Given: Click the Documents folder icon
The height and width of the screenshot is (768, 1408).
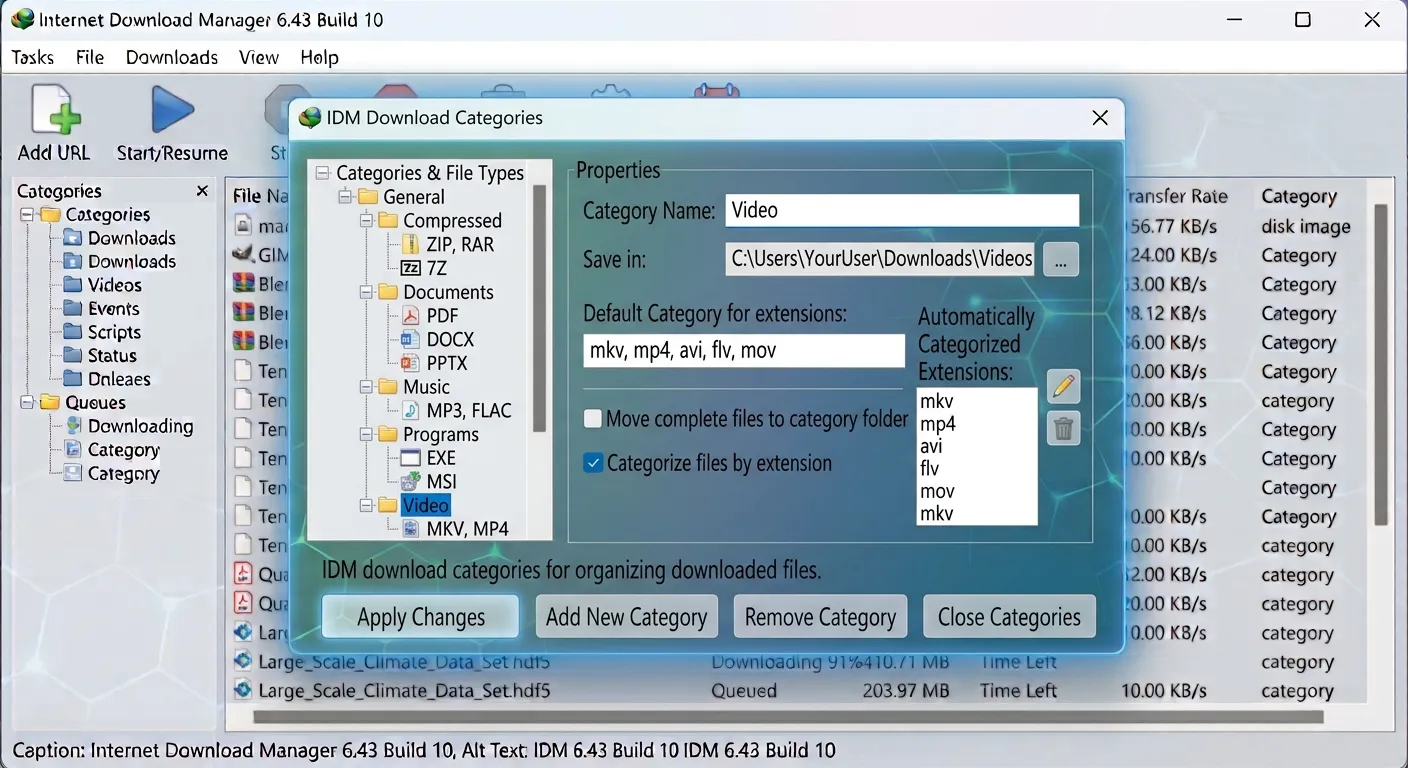Looking at the screenshot, I should point(388,293).
